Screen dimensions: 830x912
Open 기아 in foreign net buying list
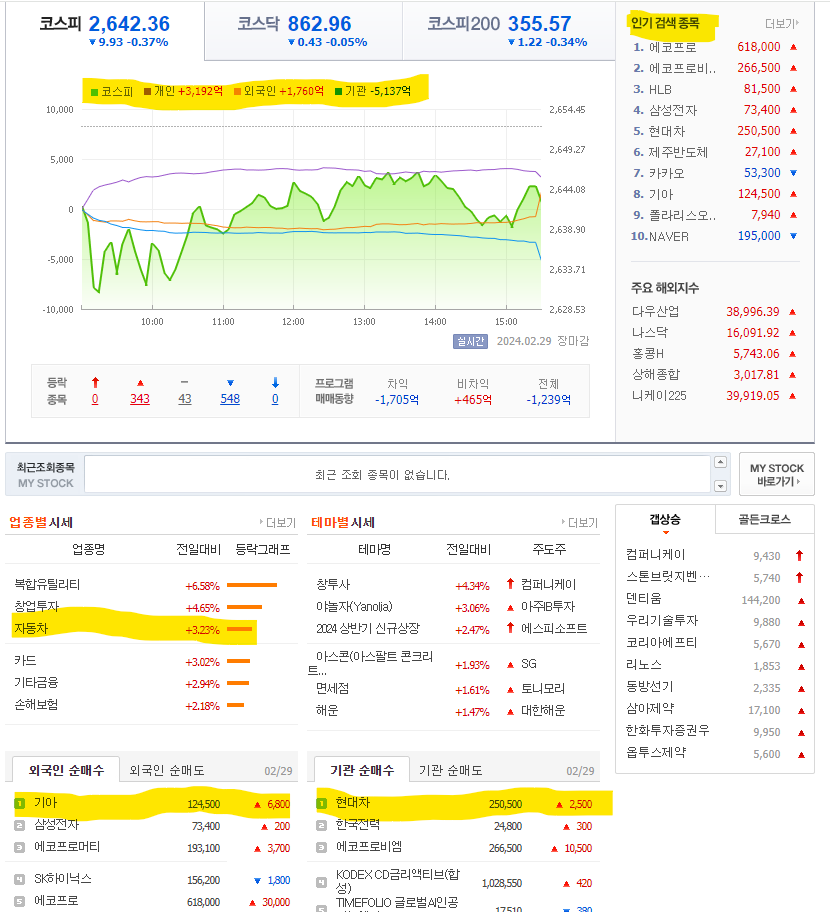pyautogui.click(x=45, y=803)
